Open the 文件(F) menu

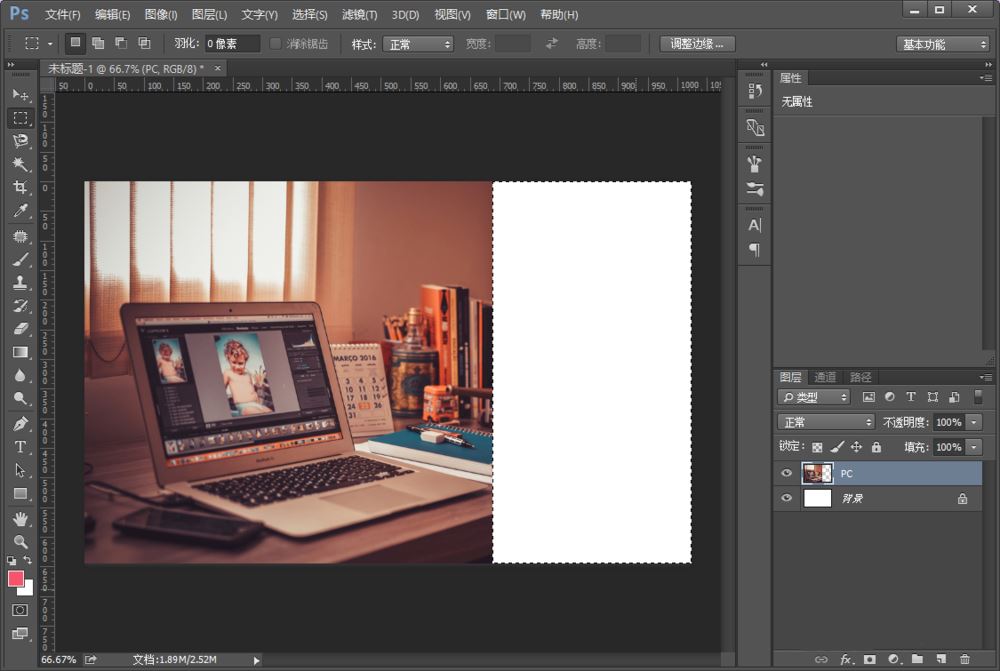tap(62, 14)
